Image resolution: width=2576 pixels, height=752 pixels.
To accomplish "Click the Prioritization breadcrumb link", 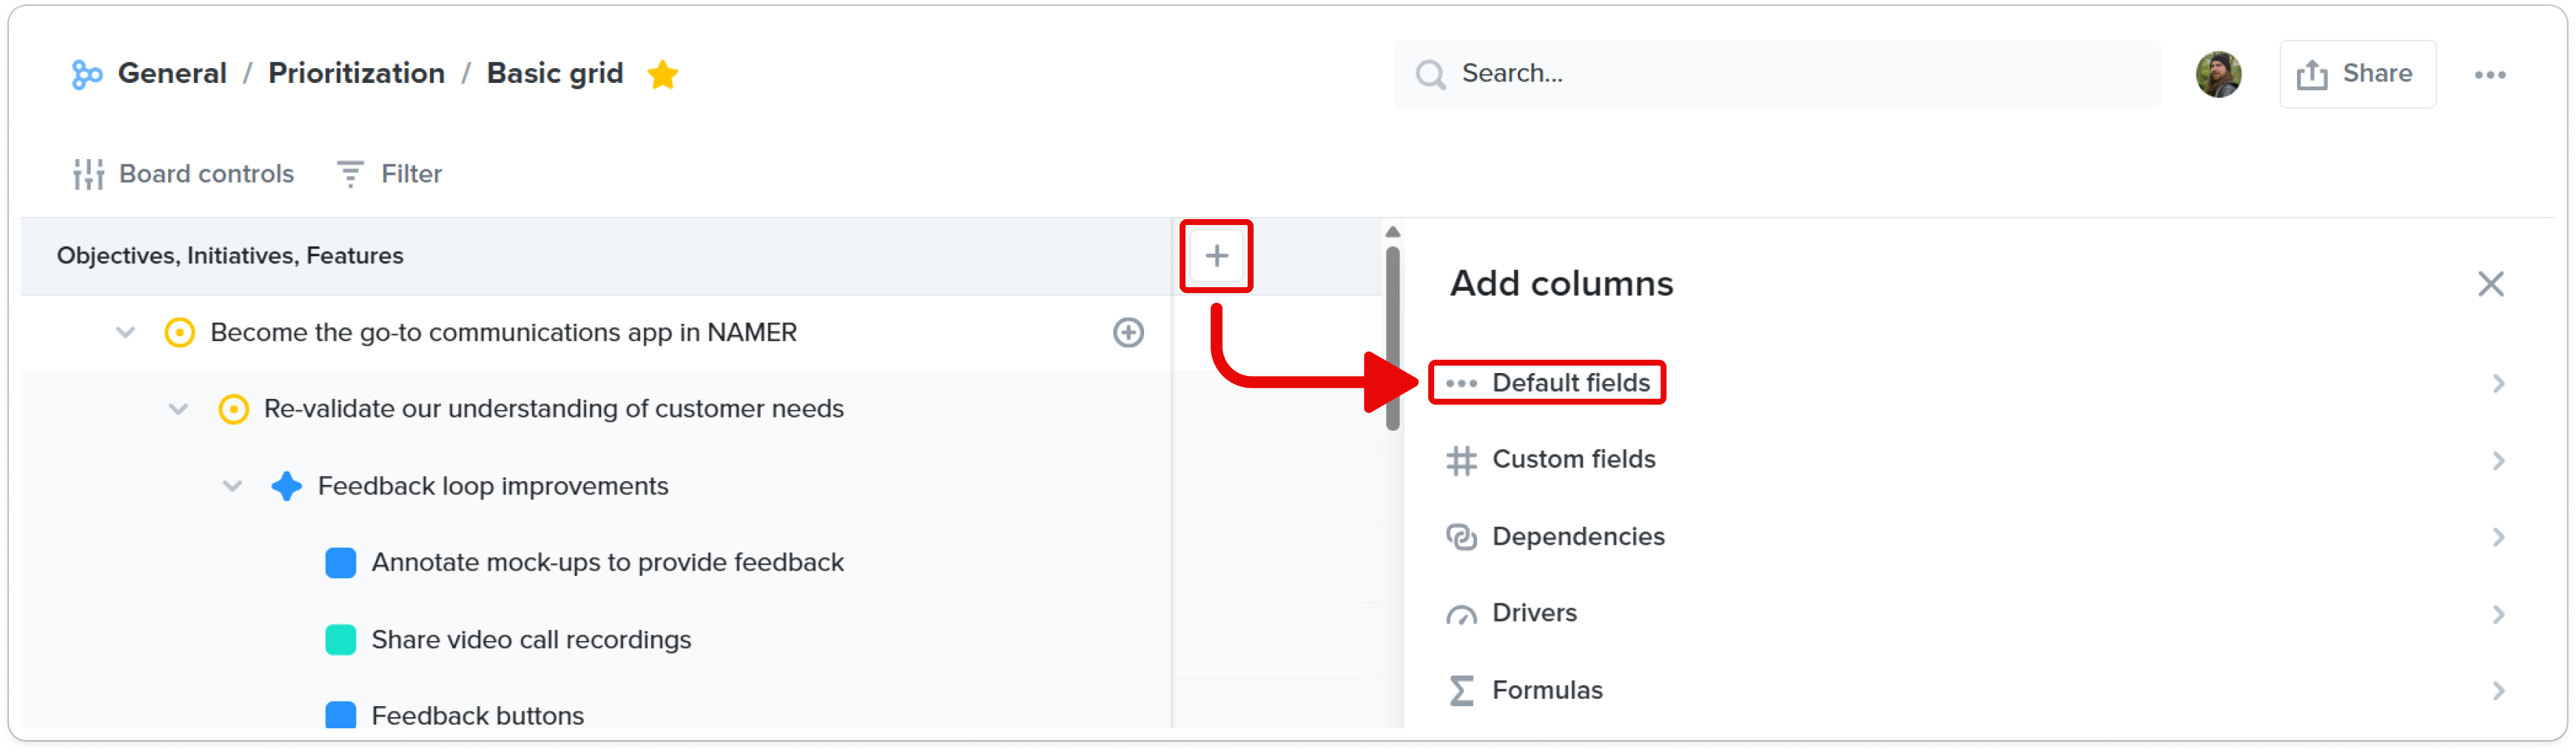I will coord(356,74).
